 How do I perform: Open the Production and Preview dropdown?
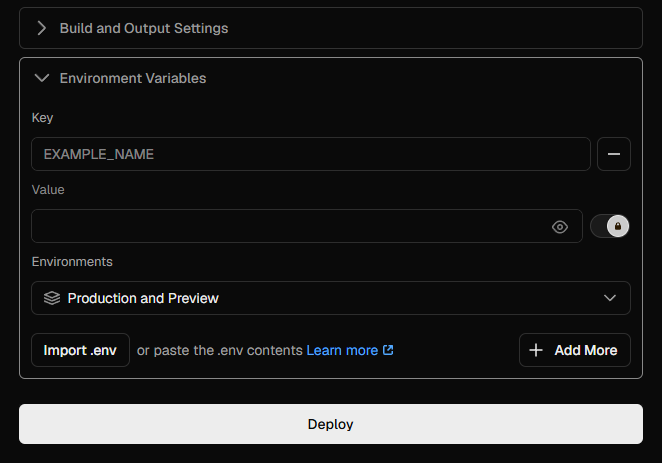point(331,298)
